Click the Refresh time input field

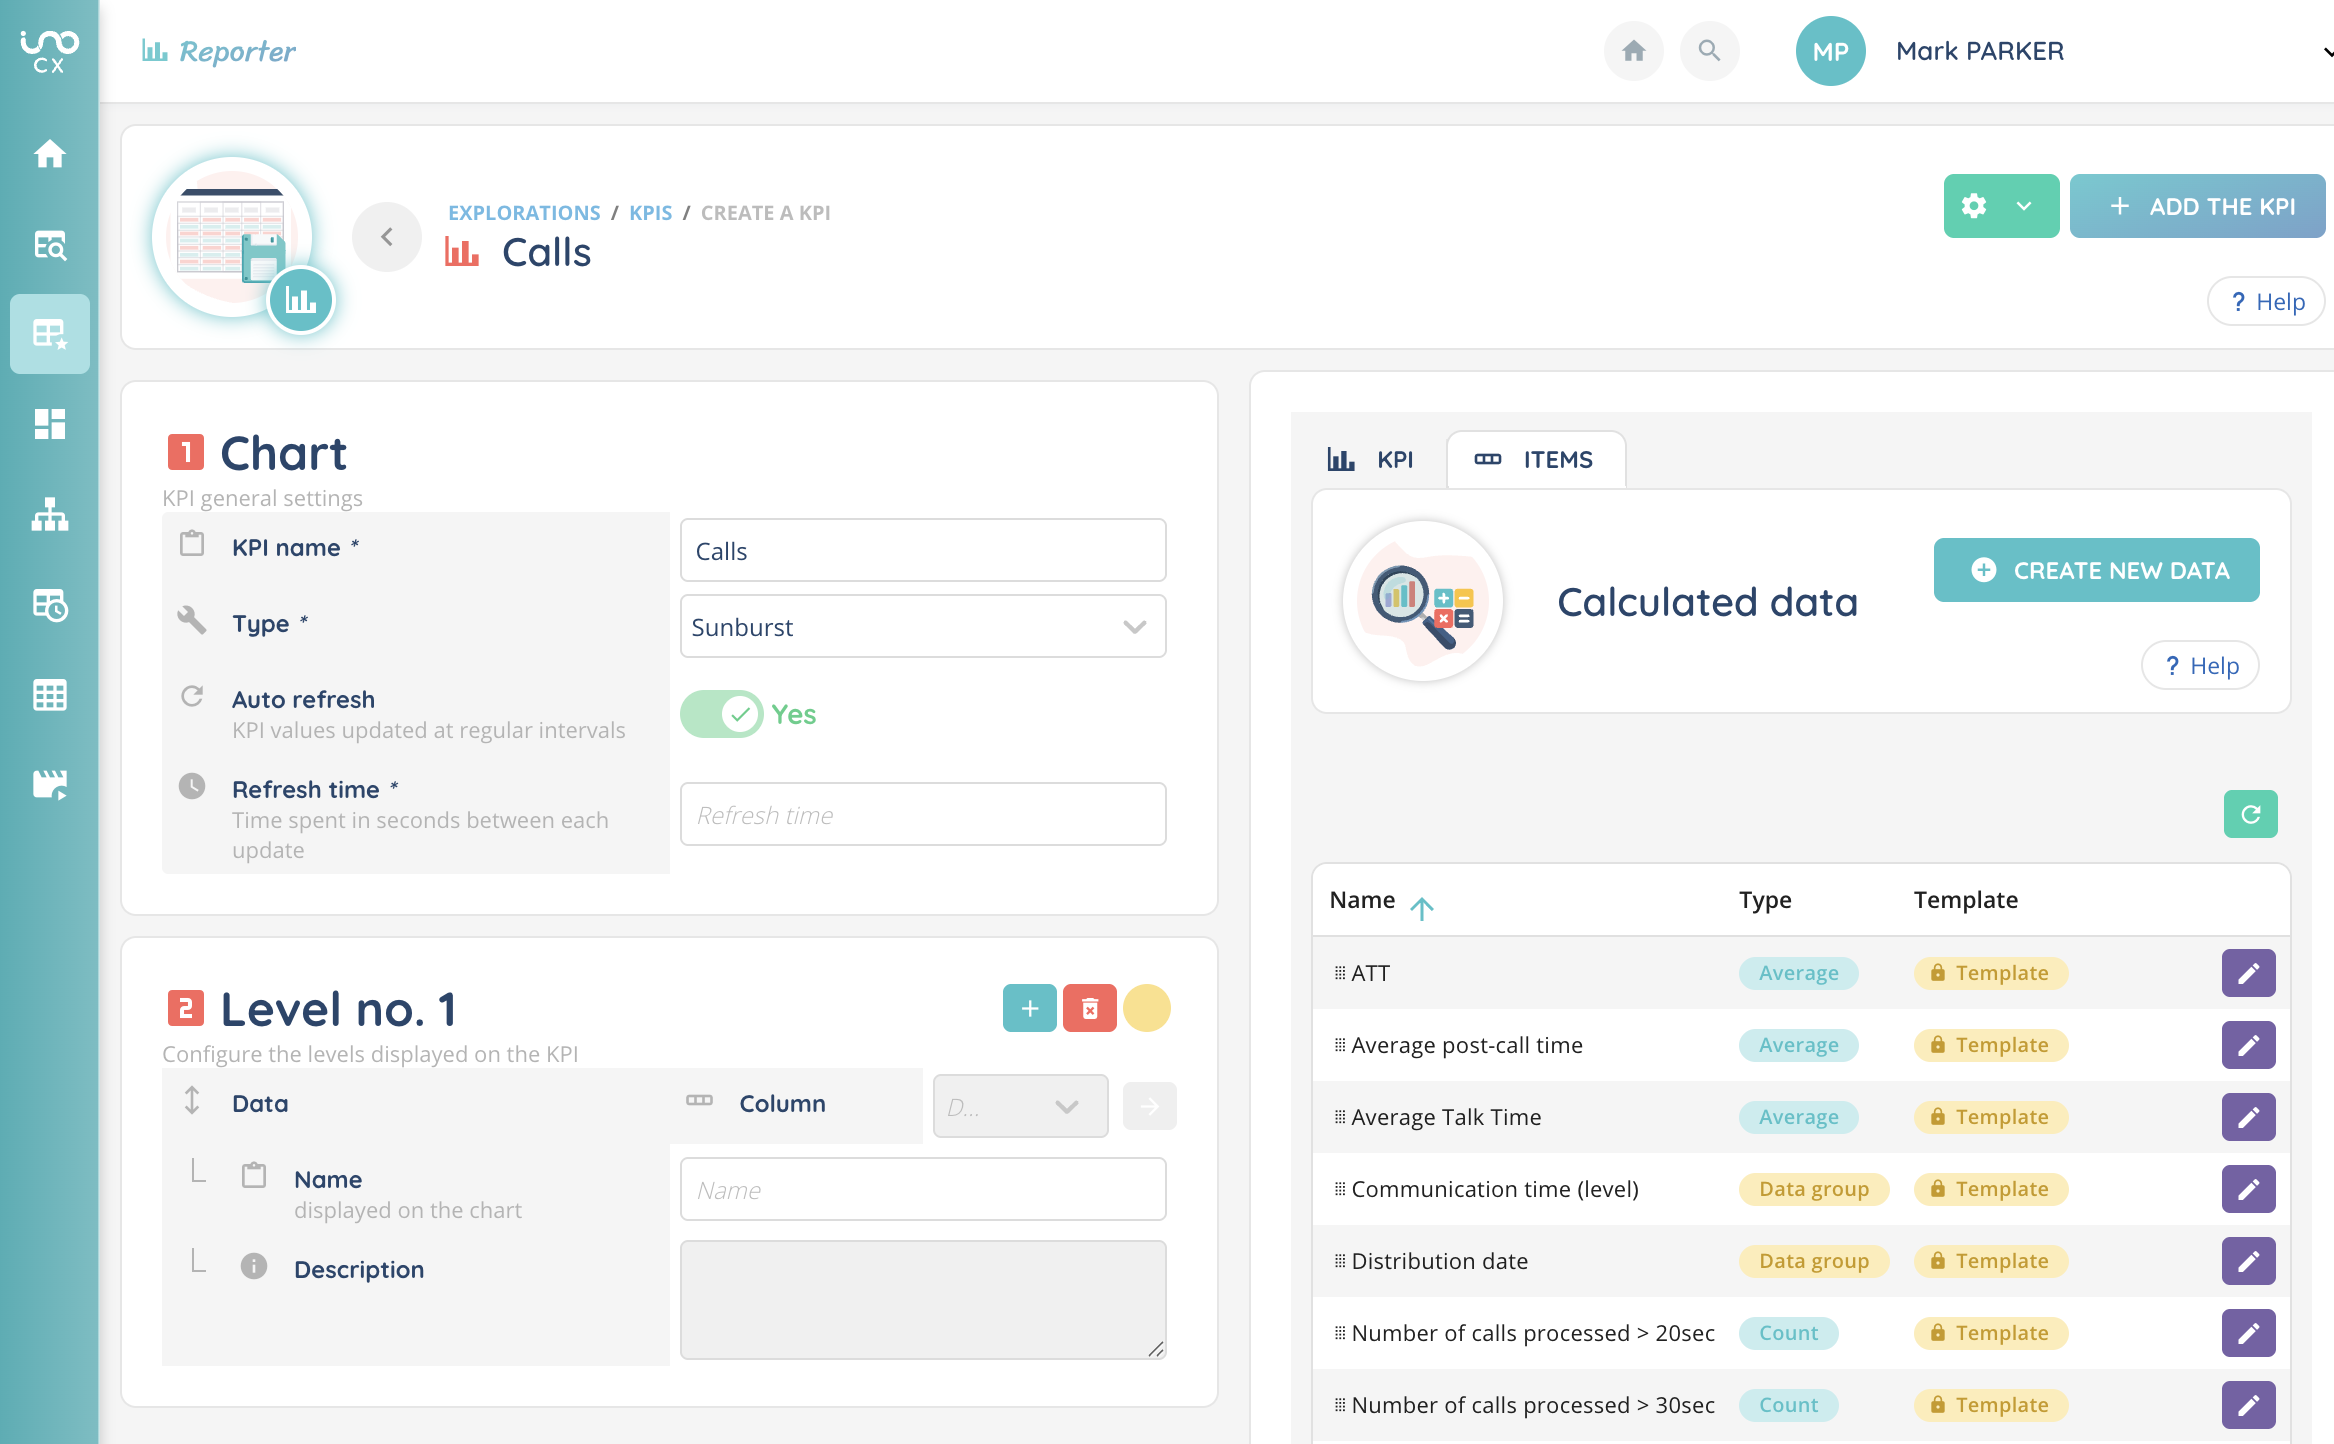(922, 815)
